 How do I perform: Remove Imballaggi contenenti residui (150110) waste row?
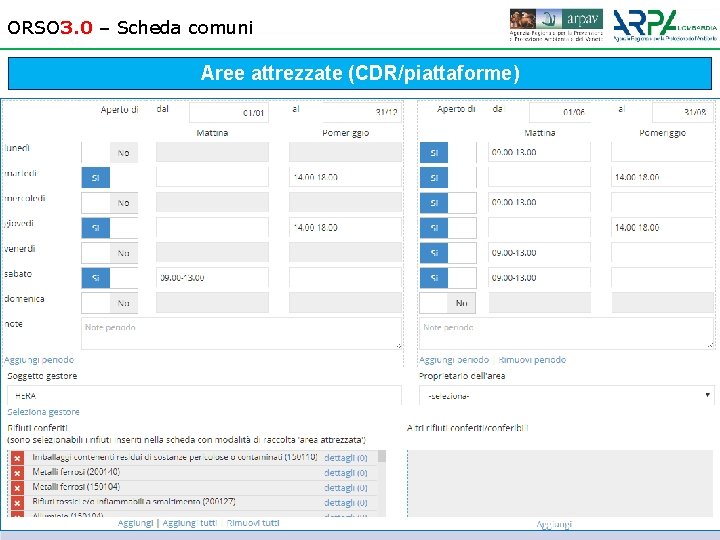(17, 458)
